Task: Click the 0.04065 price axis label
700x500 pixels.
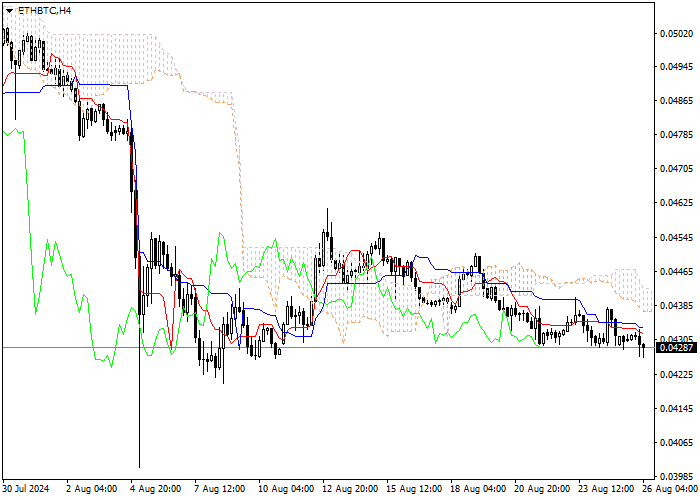Action: [676, 443]
